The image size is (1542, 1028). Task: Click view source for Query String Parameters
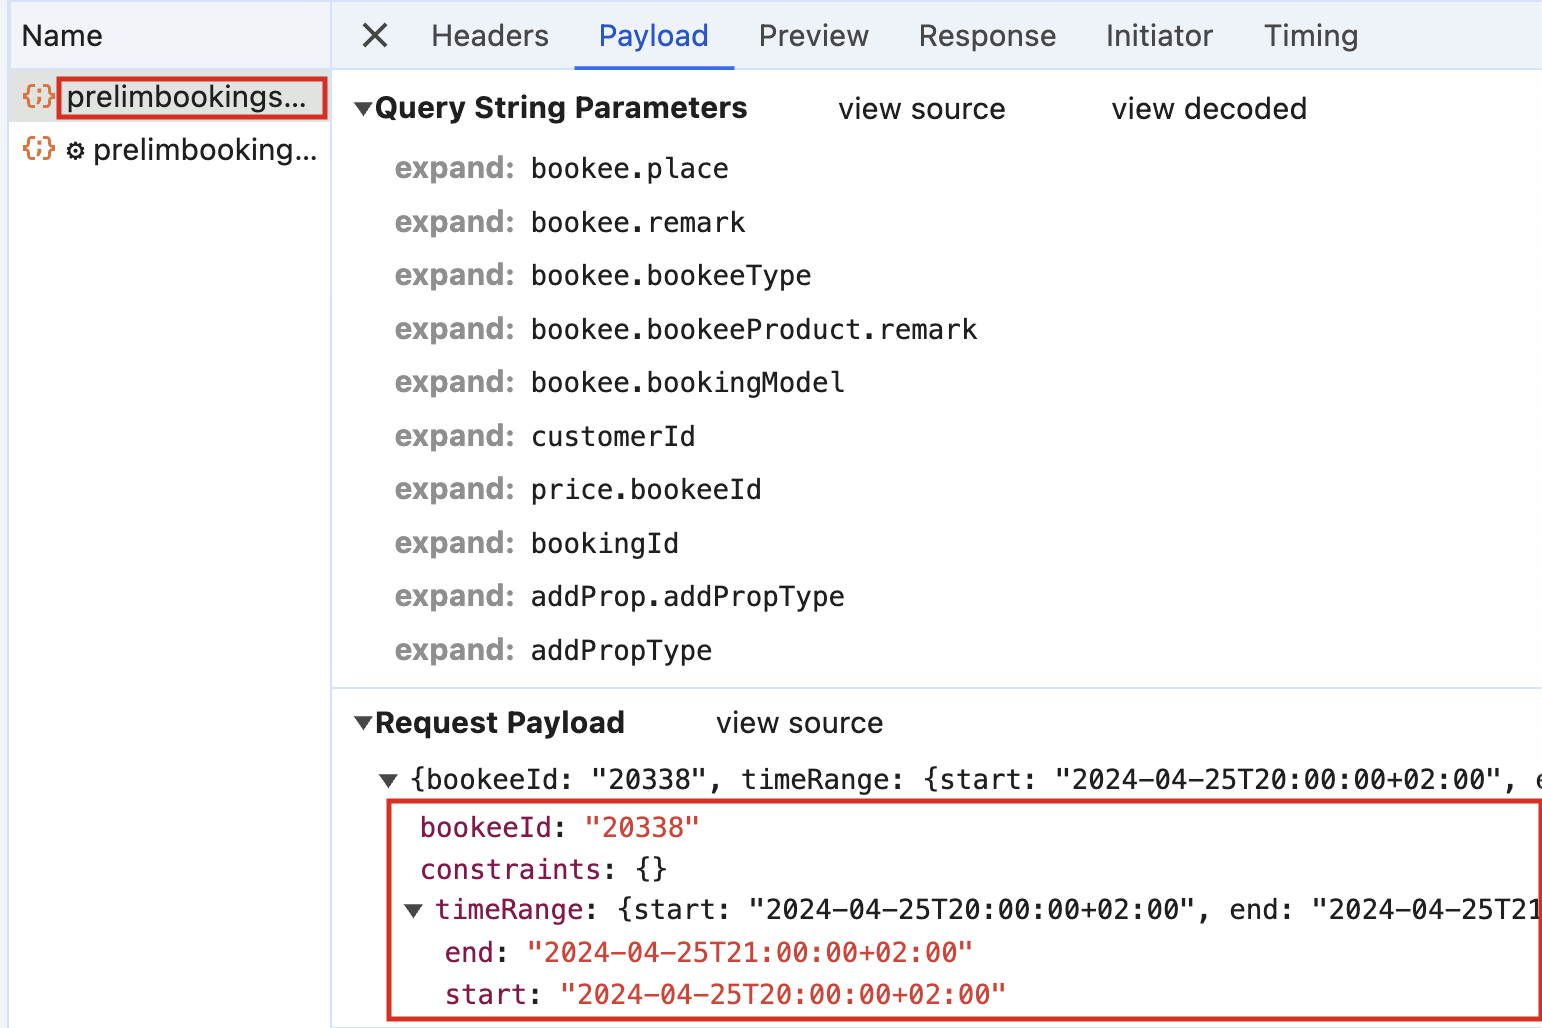pyautogui.click(x=922, y=109)
